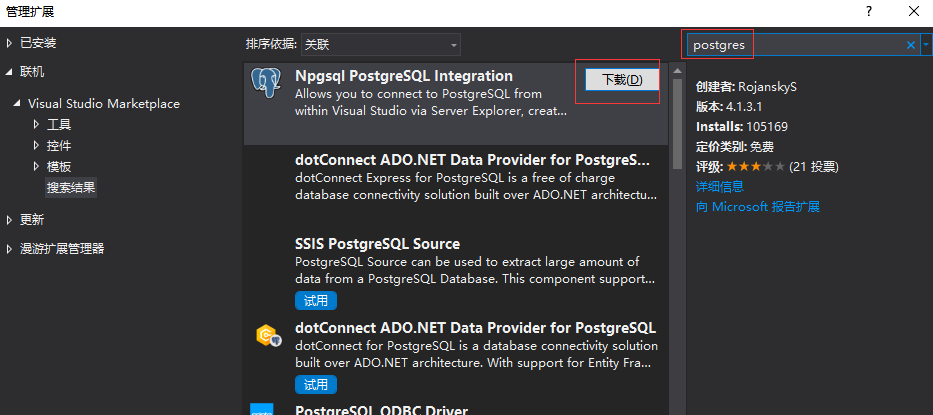
Task: Select the 已安装 category
Action: pos(38,43)
